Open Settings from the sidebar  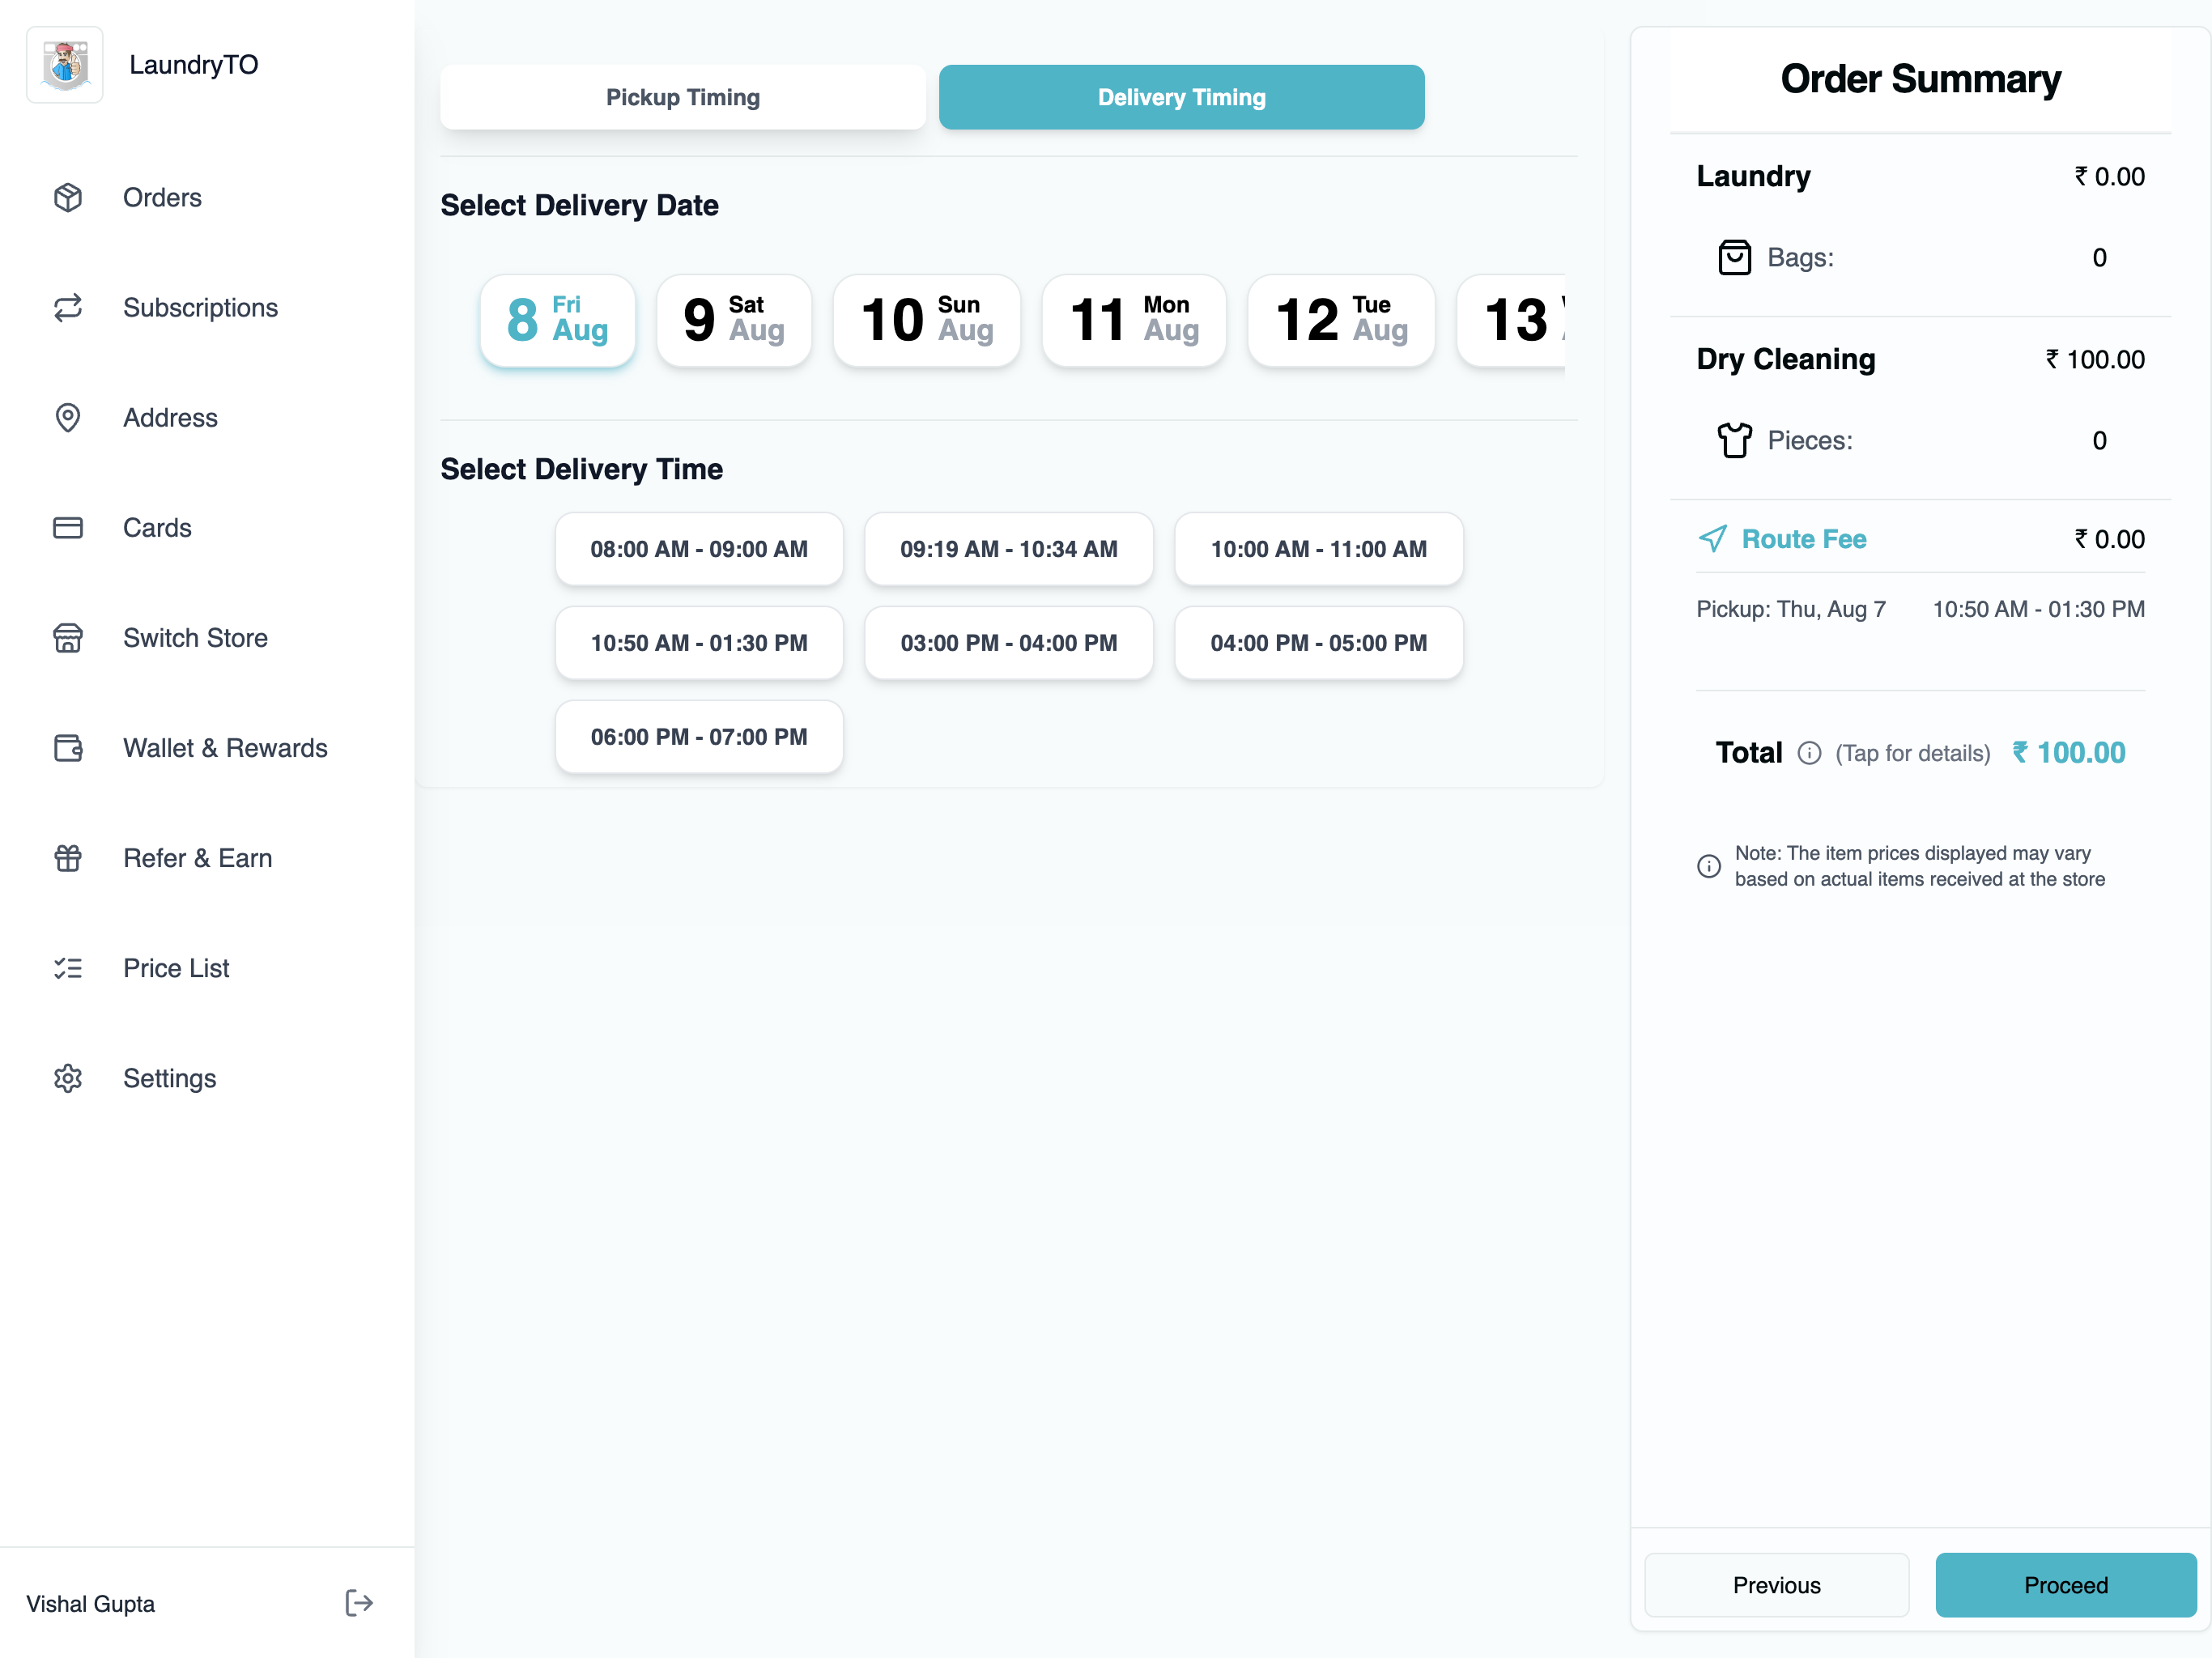[x=207, y=1078]
